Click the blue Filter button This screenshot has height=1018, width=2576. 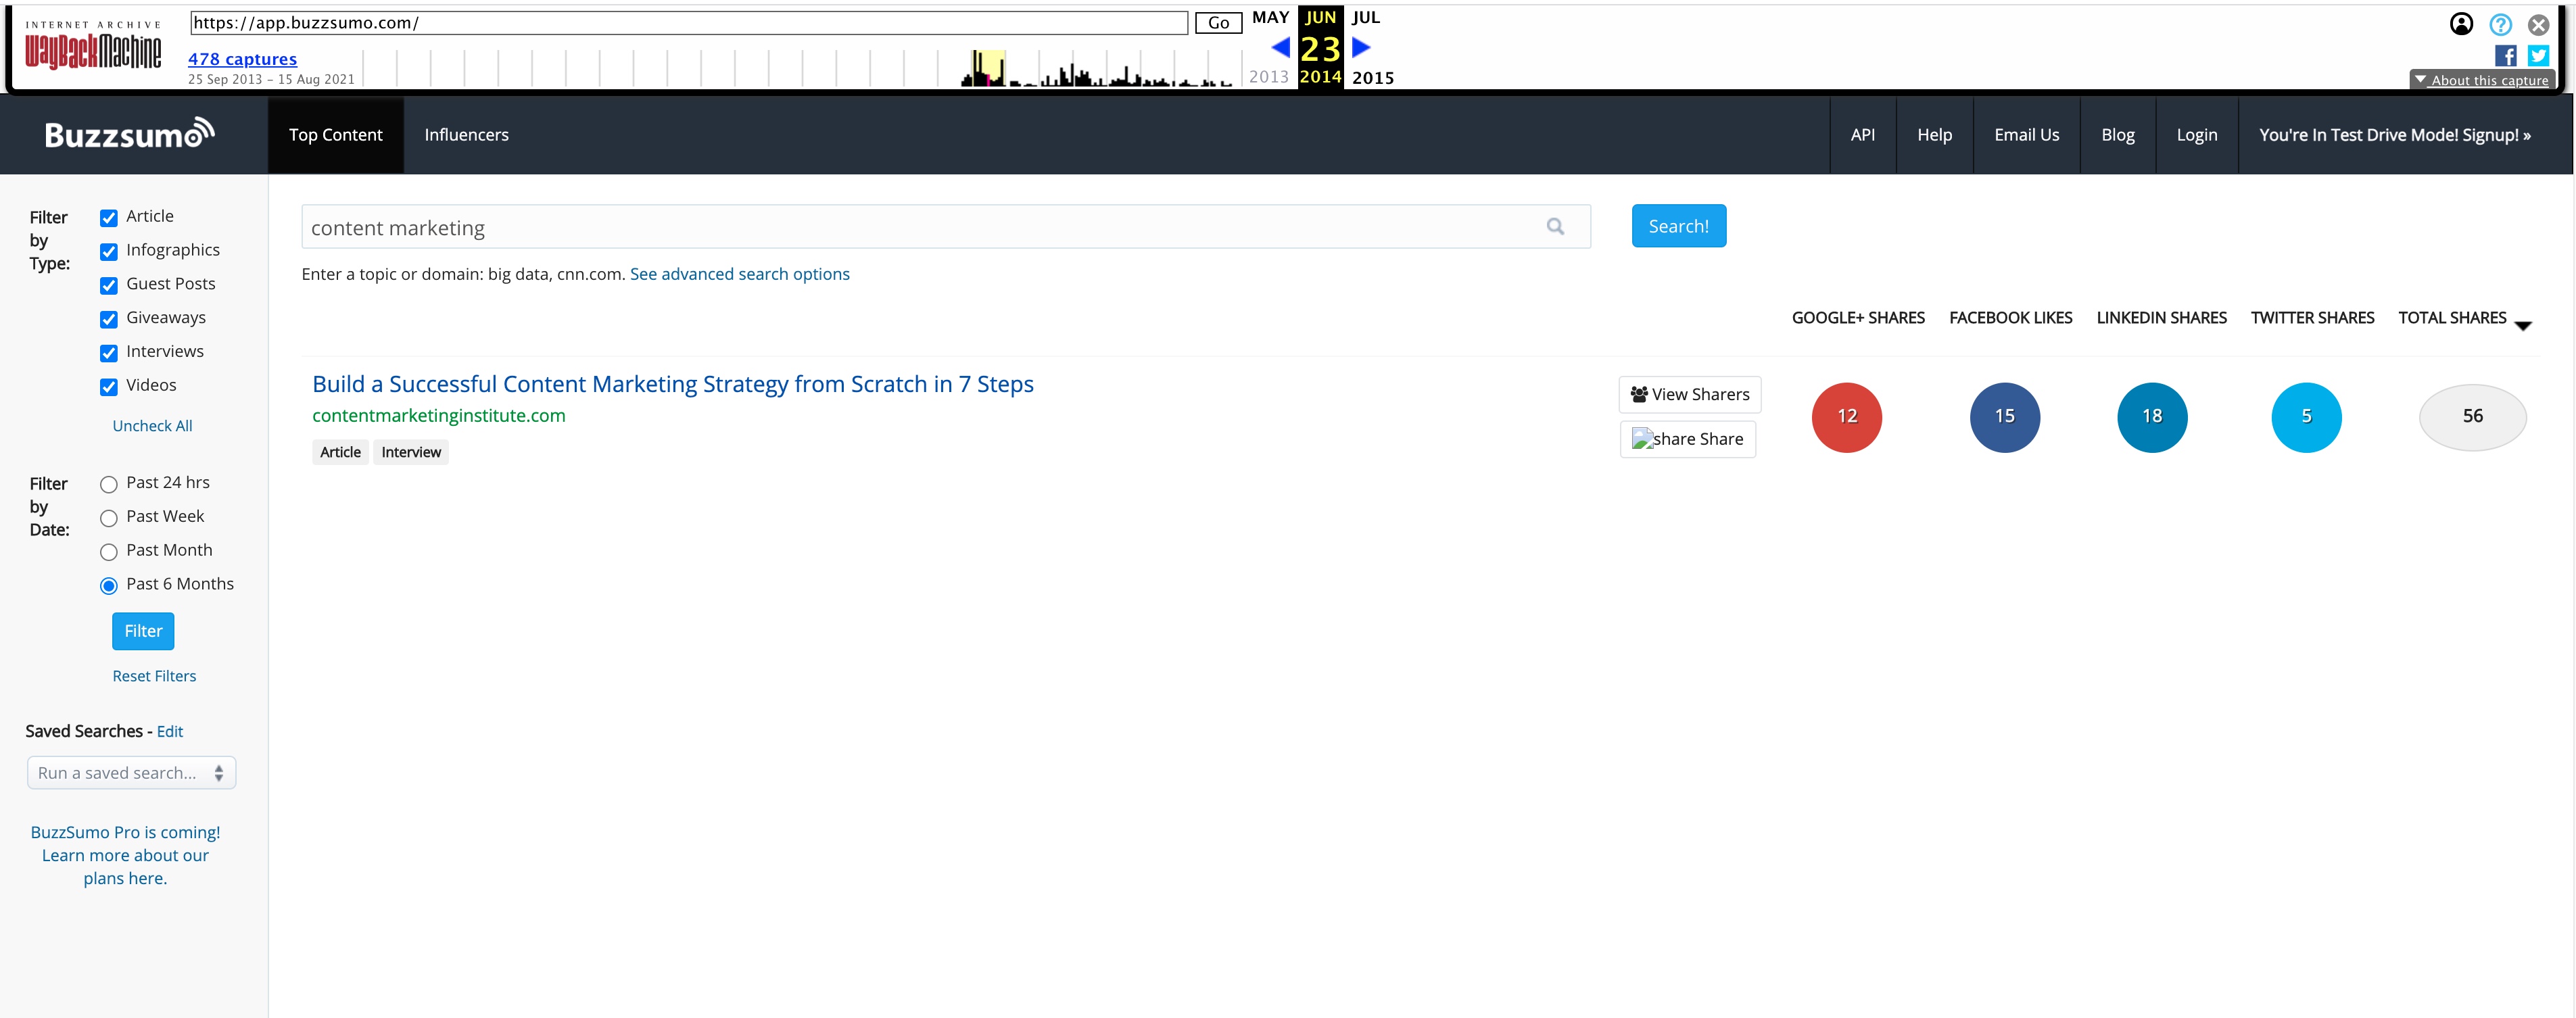(x=143, y=631)
